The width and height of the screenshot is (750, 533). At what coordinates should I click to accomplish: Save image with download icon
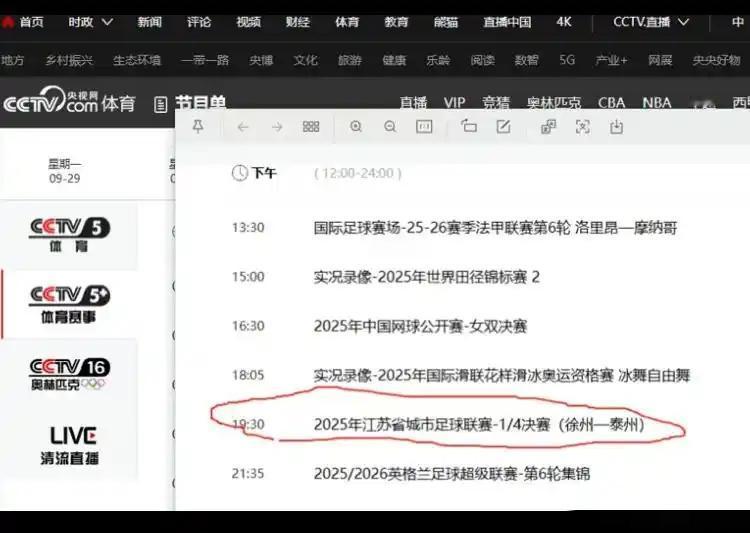(x=617, y=127)
